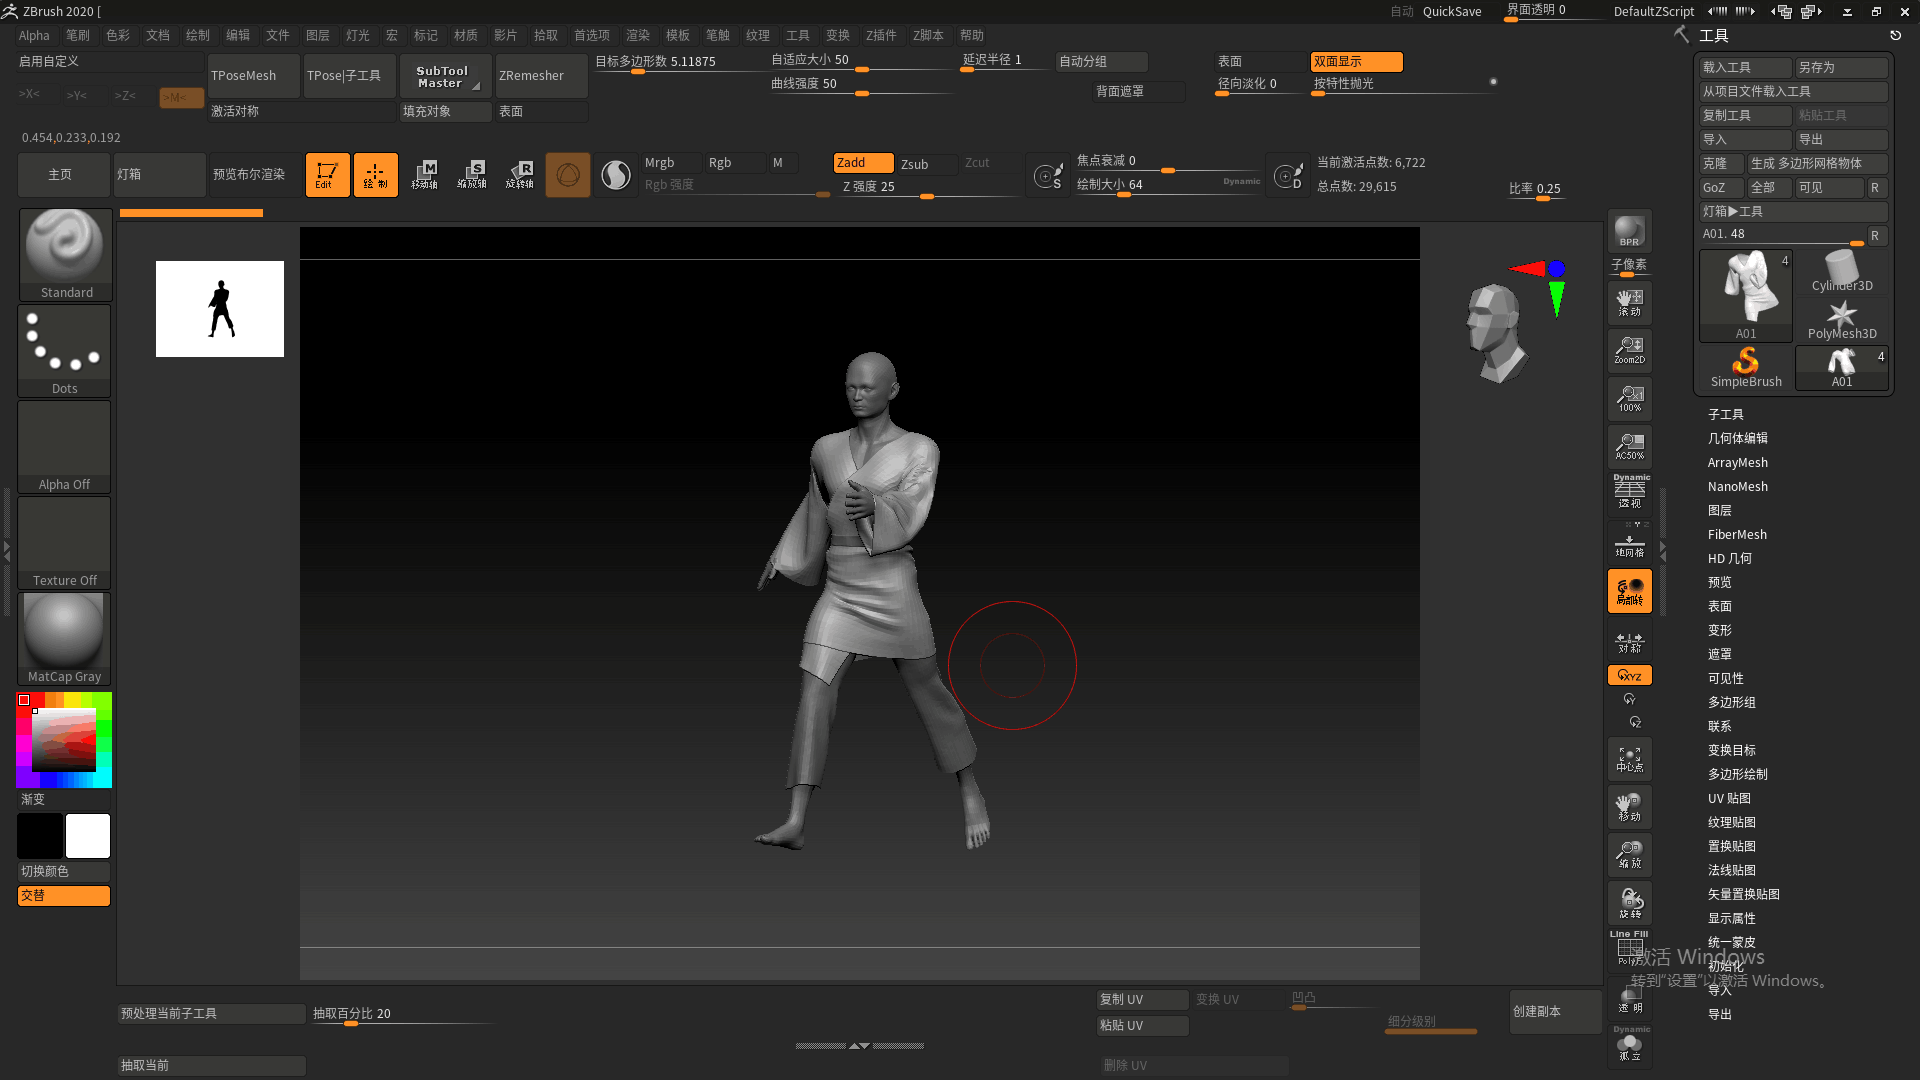
Task: Toggle the XYZ rotation button
Action: point(1629,675)
